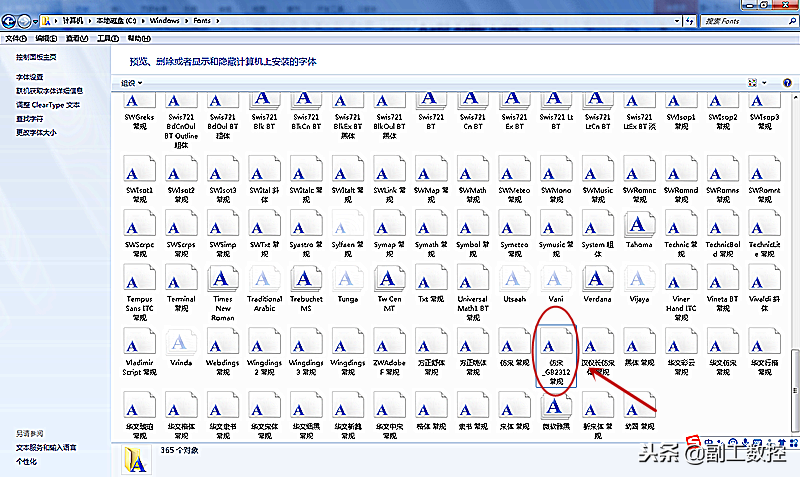The height and width of the screenshot is (477, 800).
Task: Expand the address bar history dropdown
Action: pyautogui.click(x=677, y=21)
